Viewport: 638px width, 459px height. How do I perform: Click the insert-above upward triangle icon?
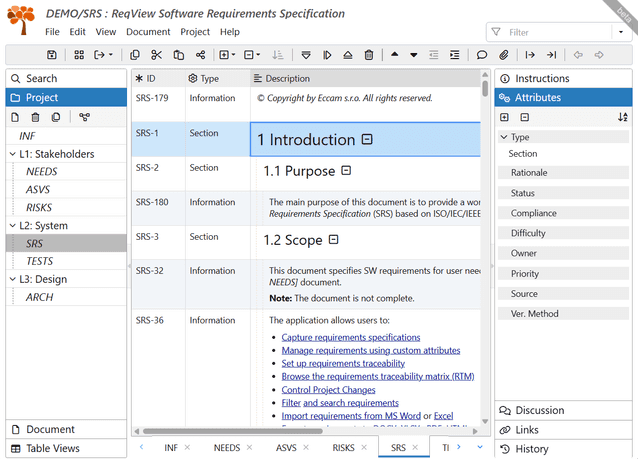pos(348,55)
